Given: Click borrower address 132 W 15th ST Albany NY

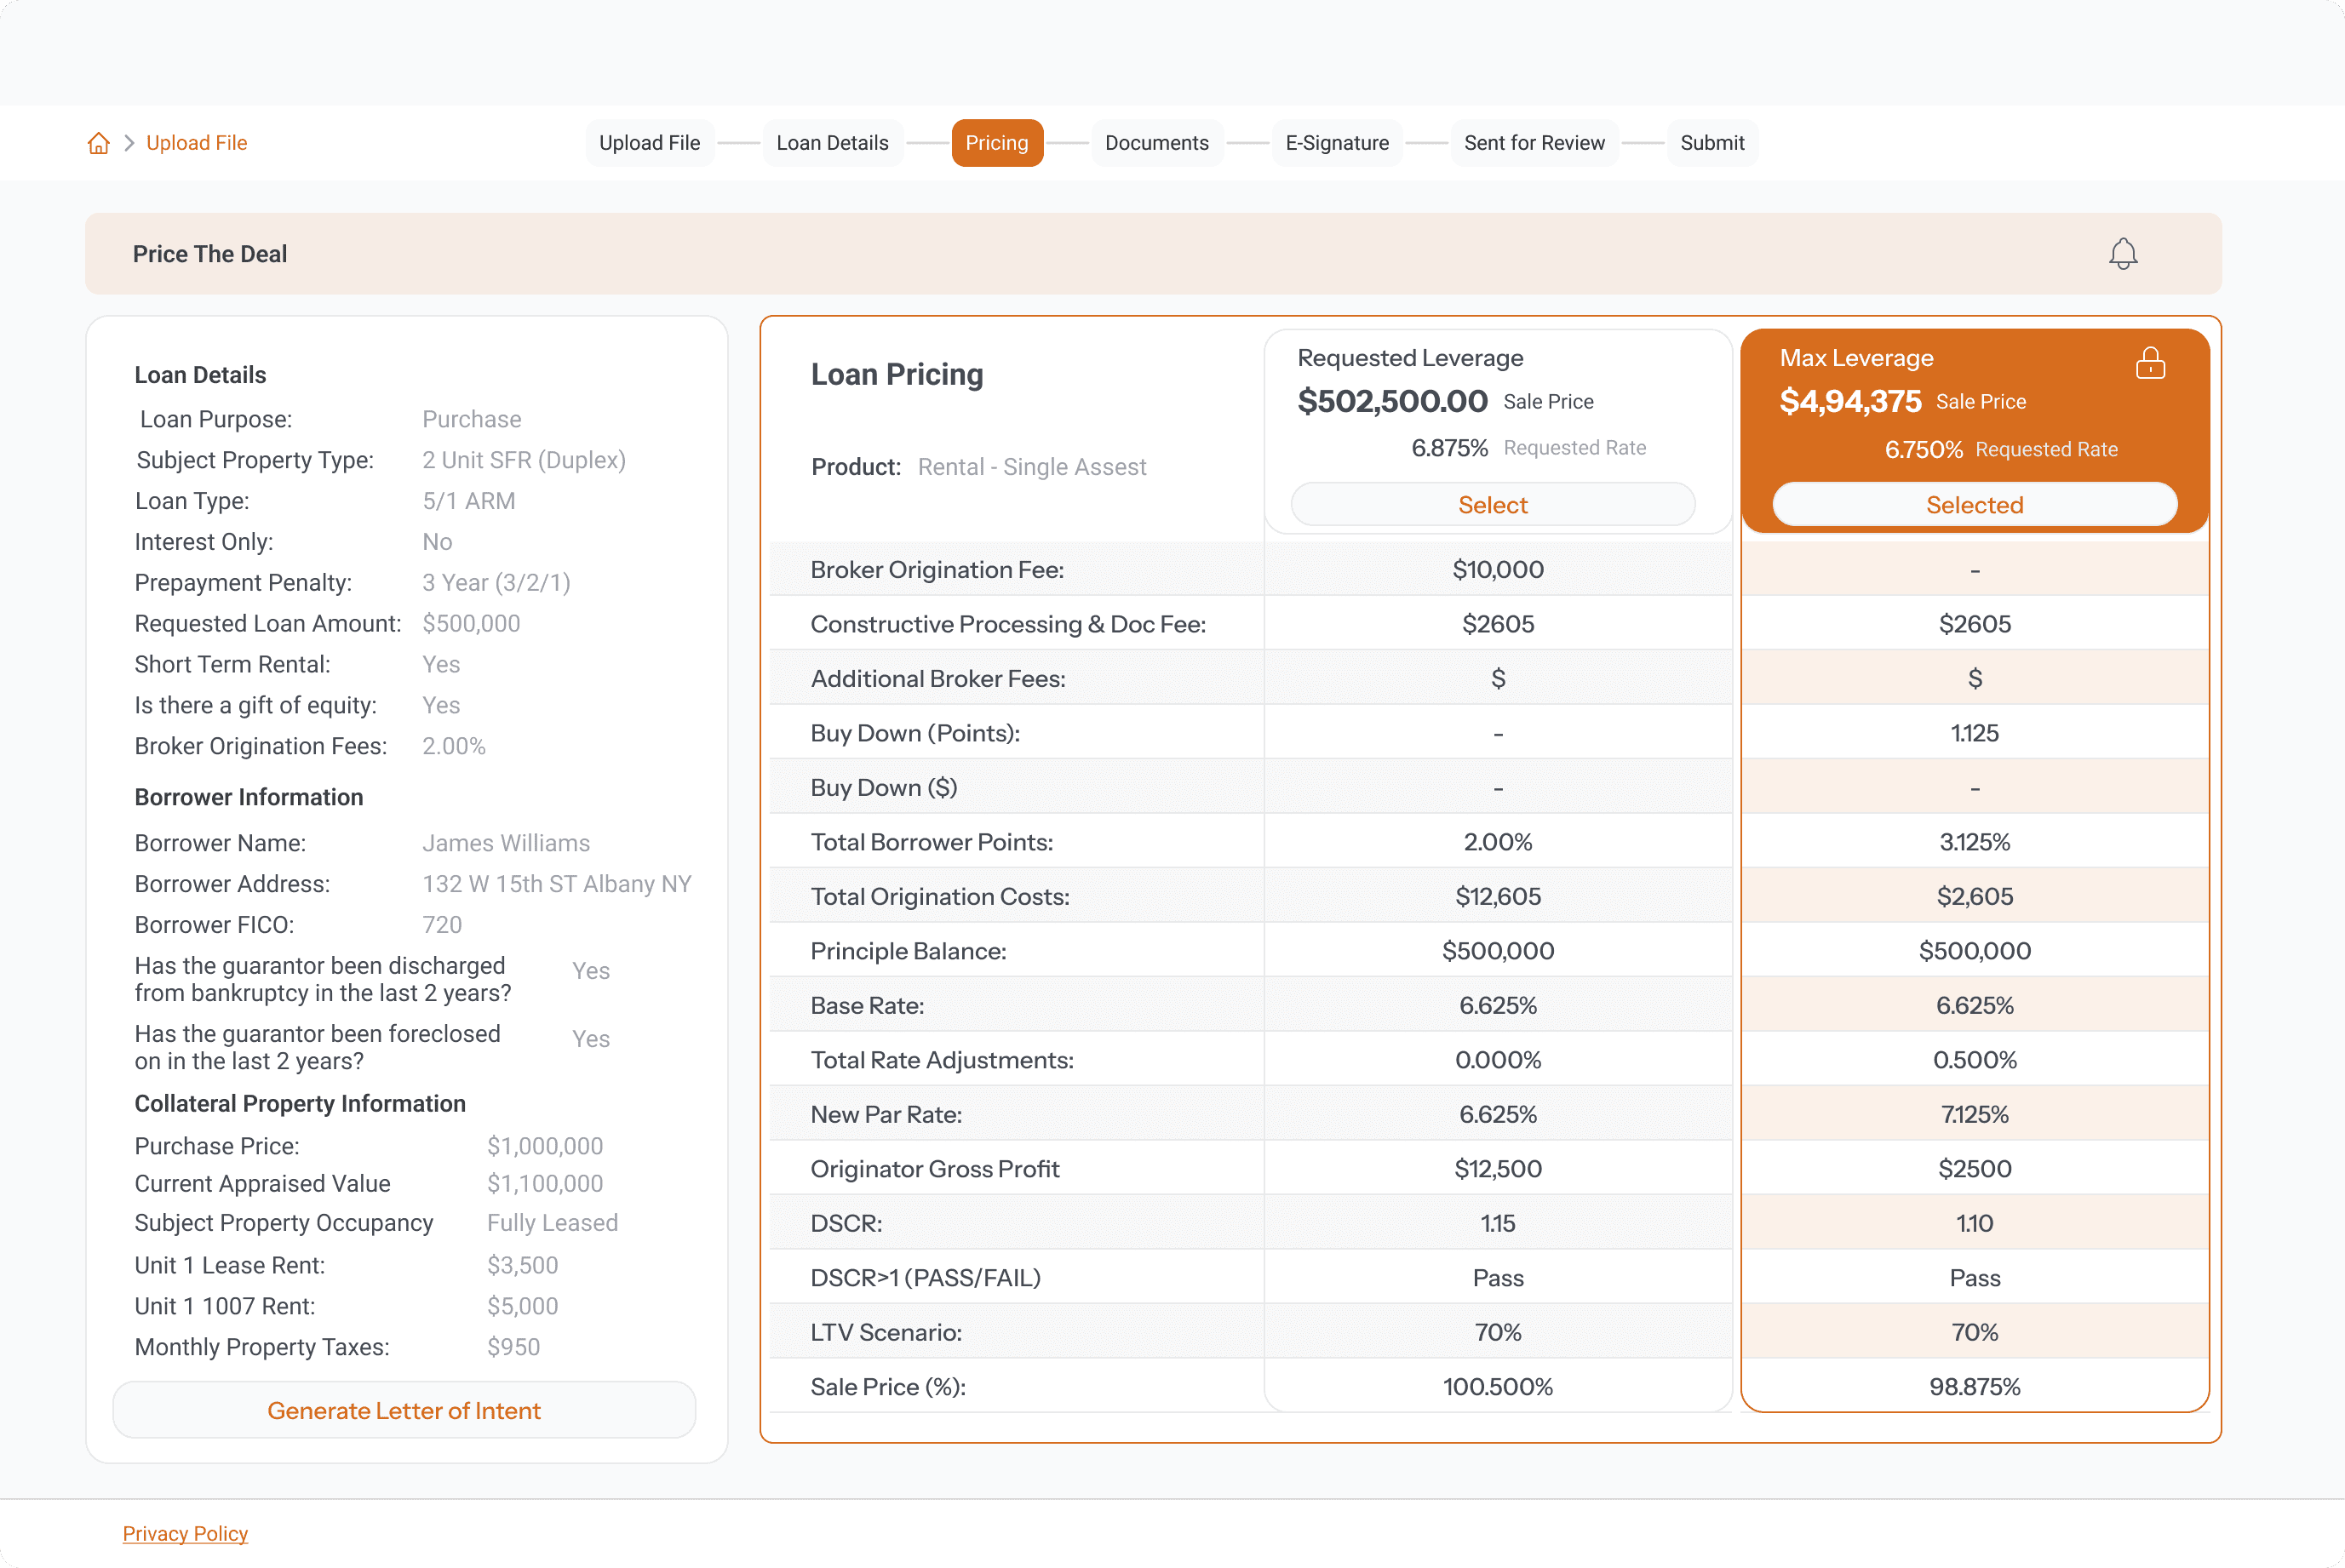Looking at the screenshot, I should point(557,884).
